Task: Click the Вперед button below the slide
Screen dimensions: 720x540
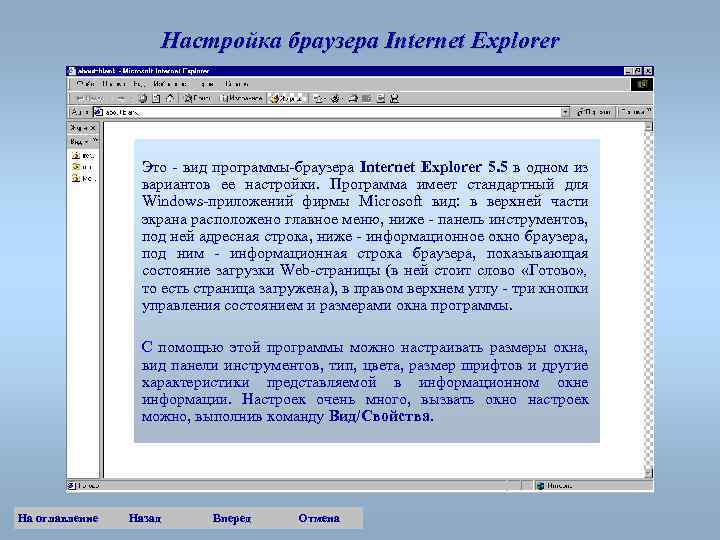Action: pos(232,518)
